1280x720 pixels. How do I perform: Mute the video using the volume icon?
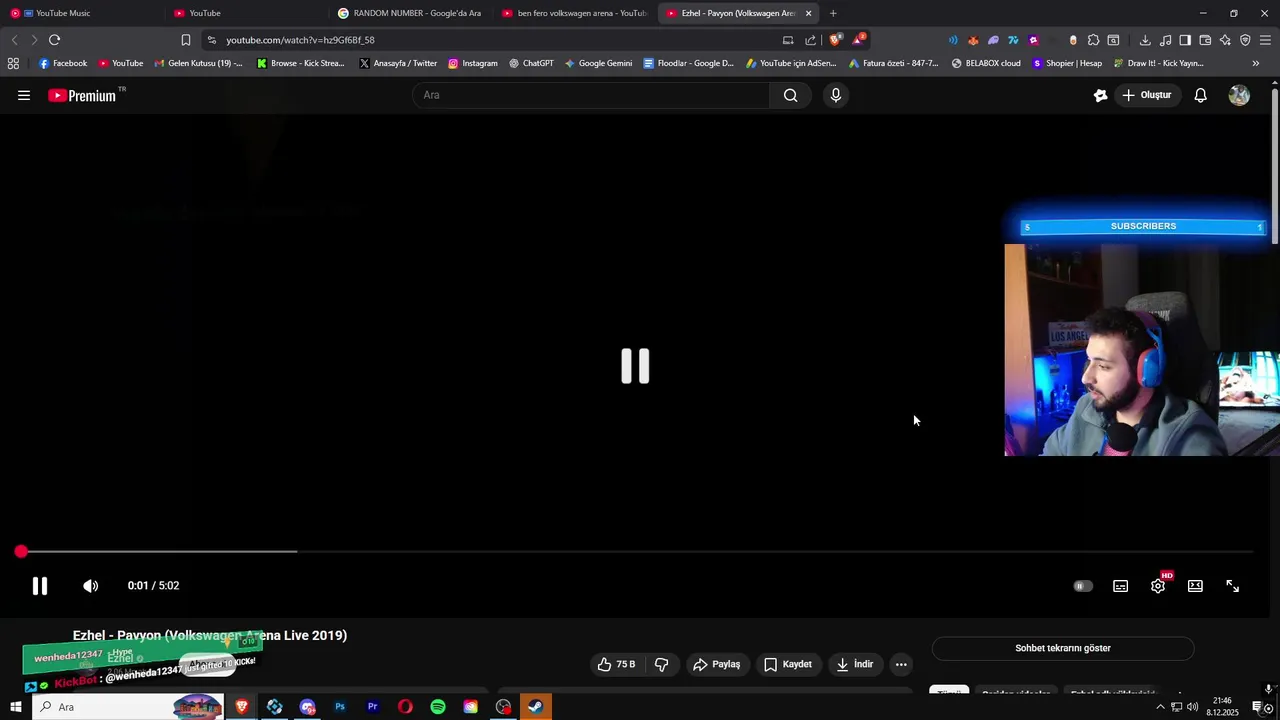click(x=90, y=586)
